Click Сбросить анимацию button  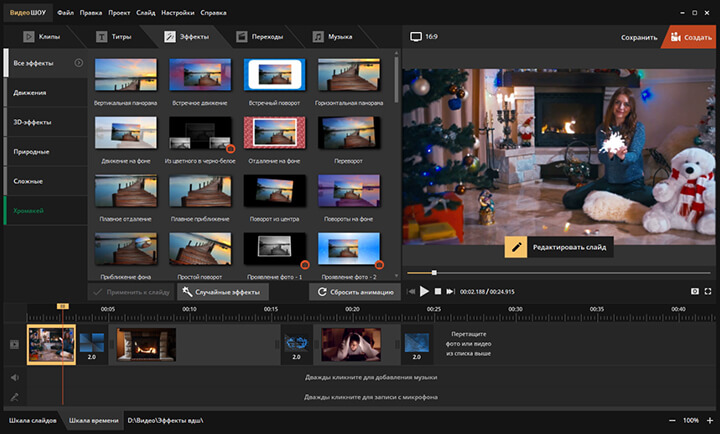click(x=354, y=292)
